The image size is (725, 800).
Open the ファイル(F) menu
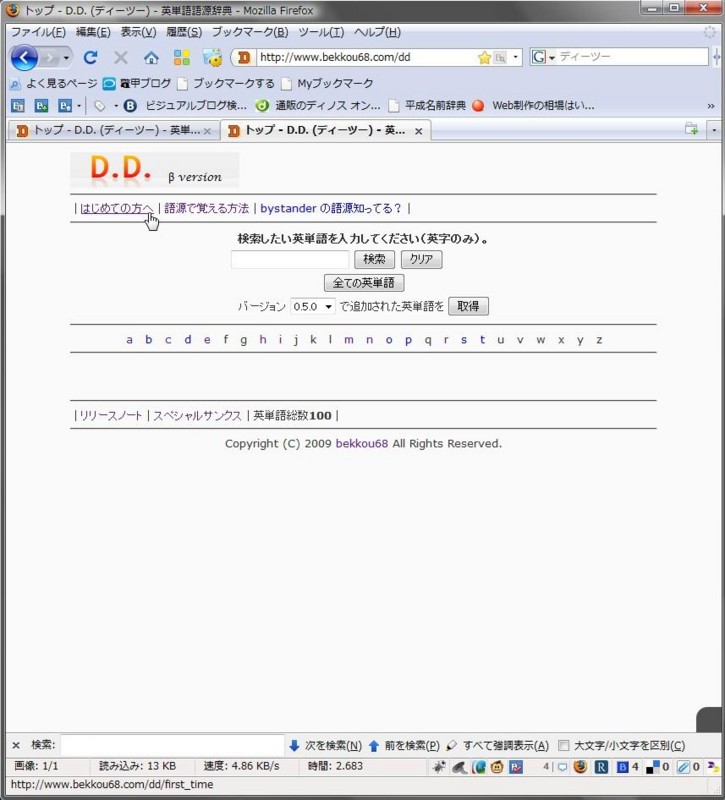[38, 32]
